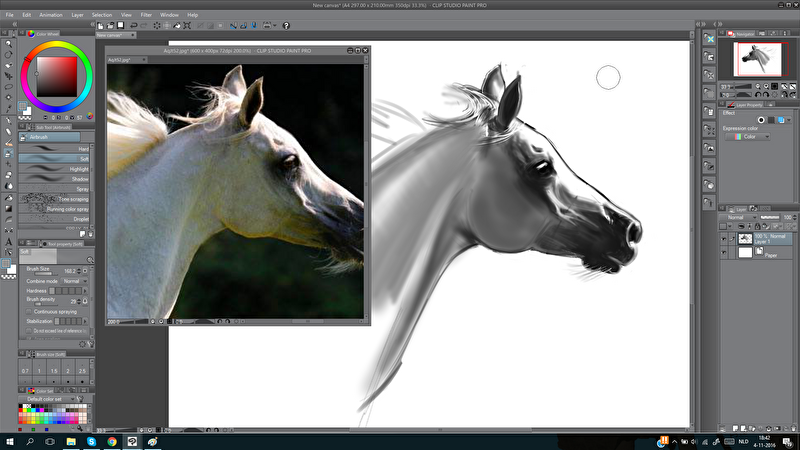Click the lock layer icon in Layer panel
The image size is (800, 450).
[757, 226]
